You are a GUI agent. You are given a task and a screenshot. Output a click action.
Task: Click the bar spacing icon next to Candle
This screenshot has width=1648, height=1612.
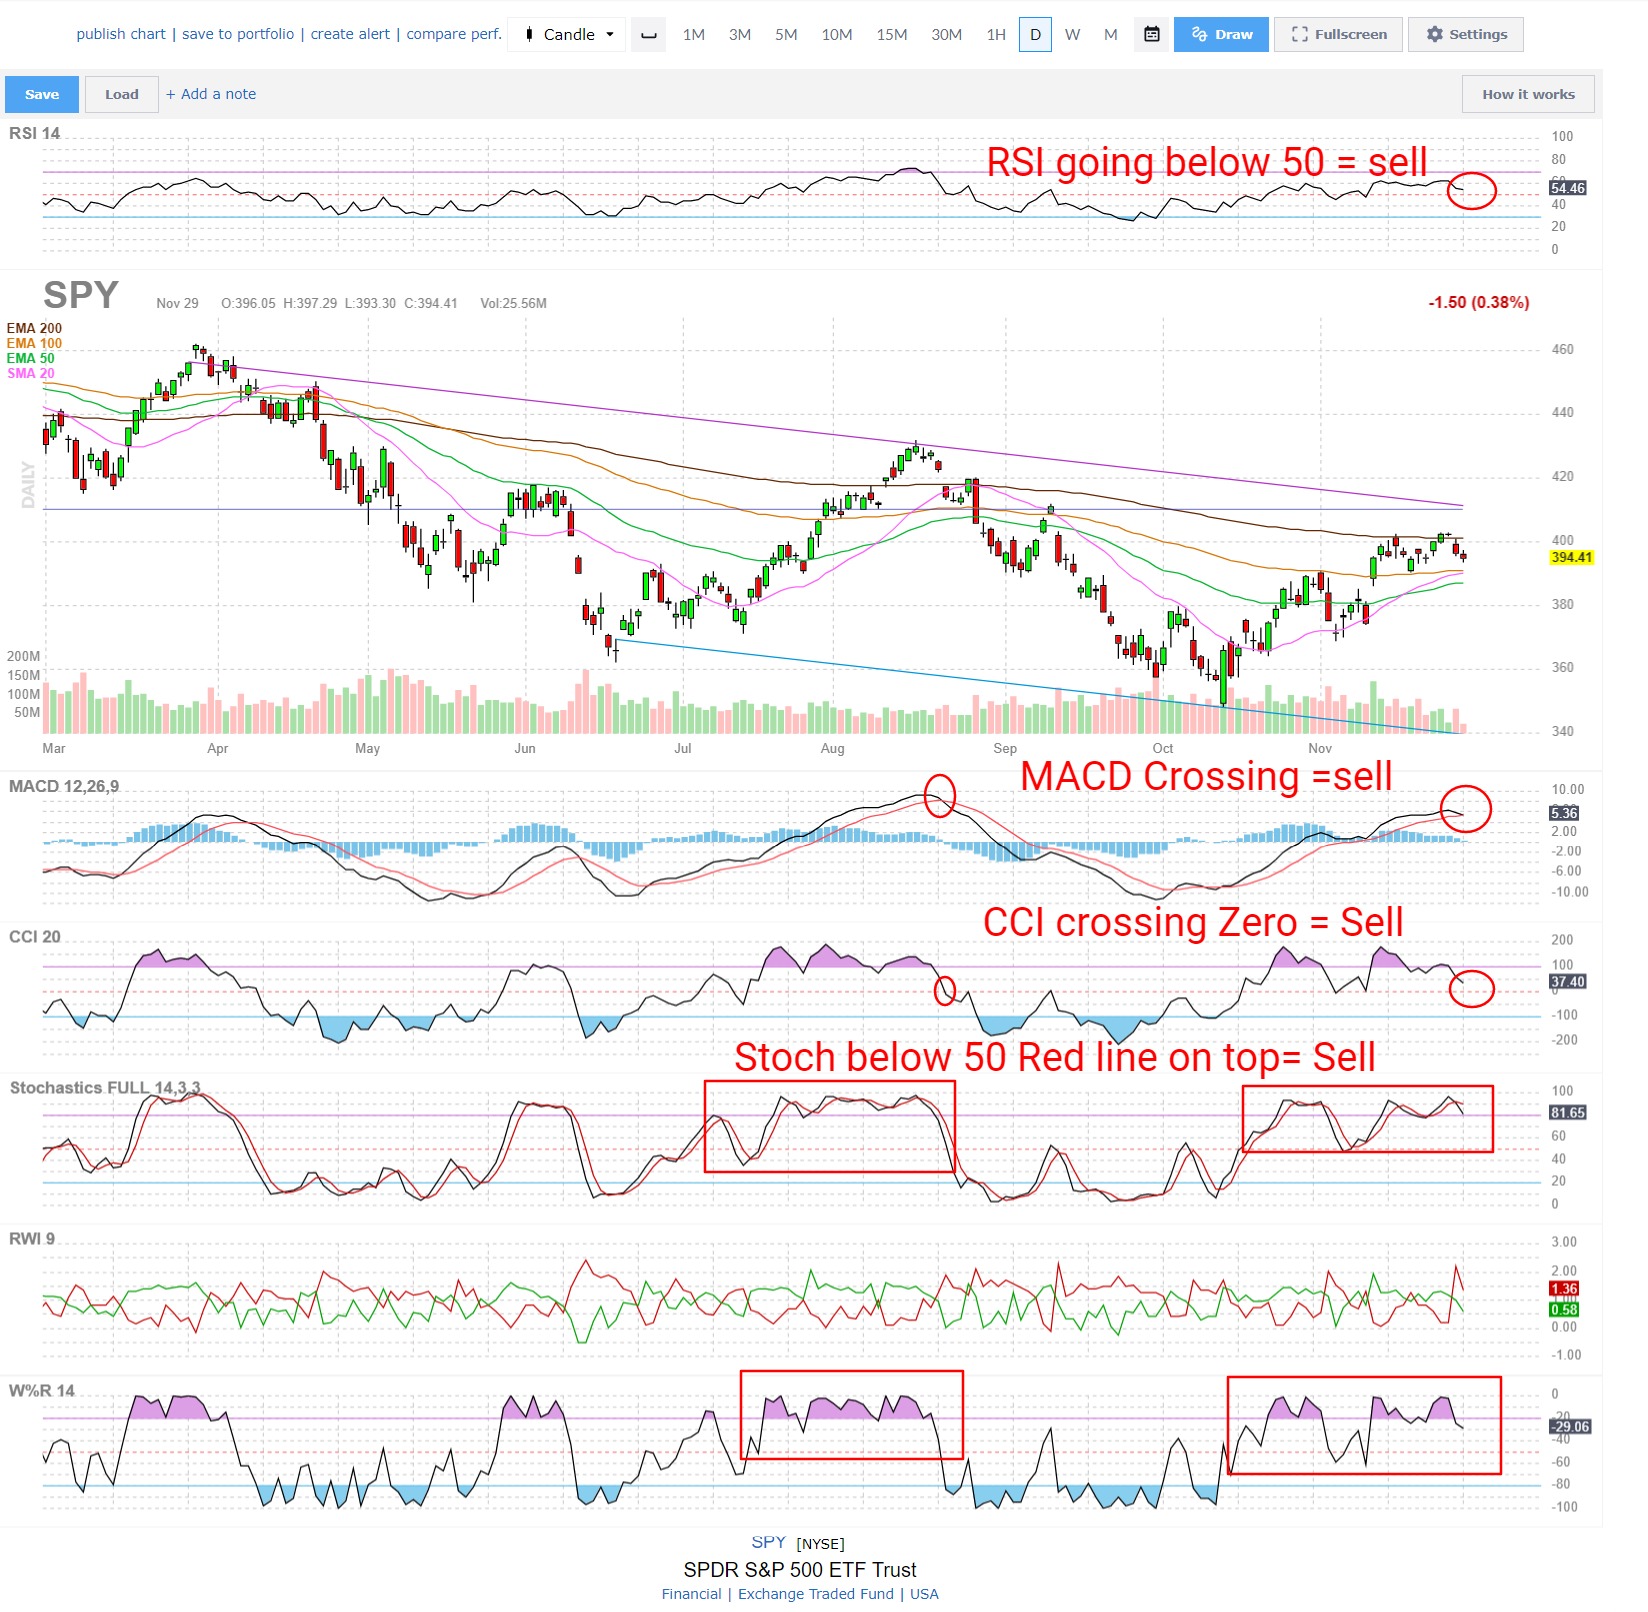click(x=649, y=34)
